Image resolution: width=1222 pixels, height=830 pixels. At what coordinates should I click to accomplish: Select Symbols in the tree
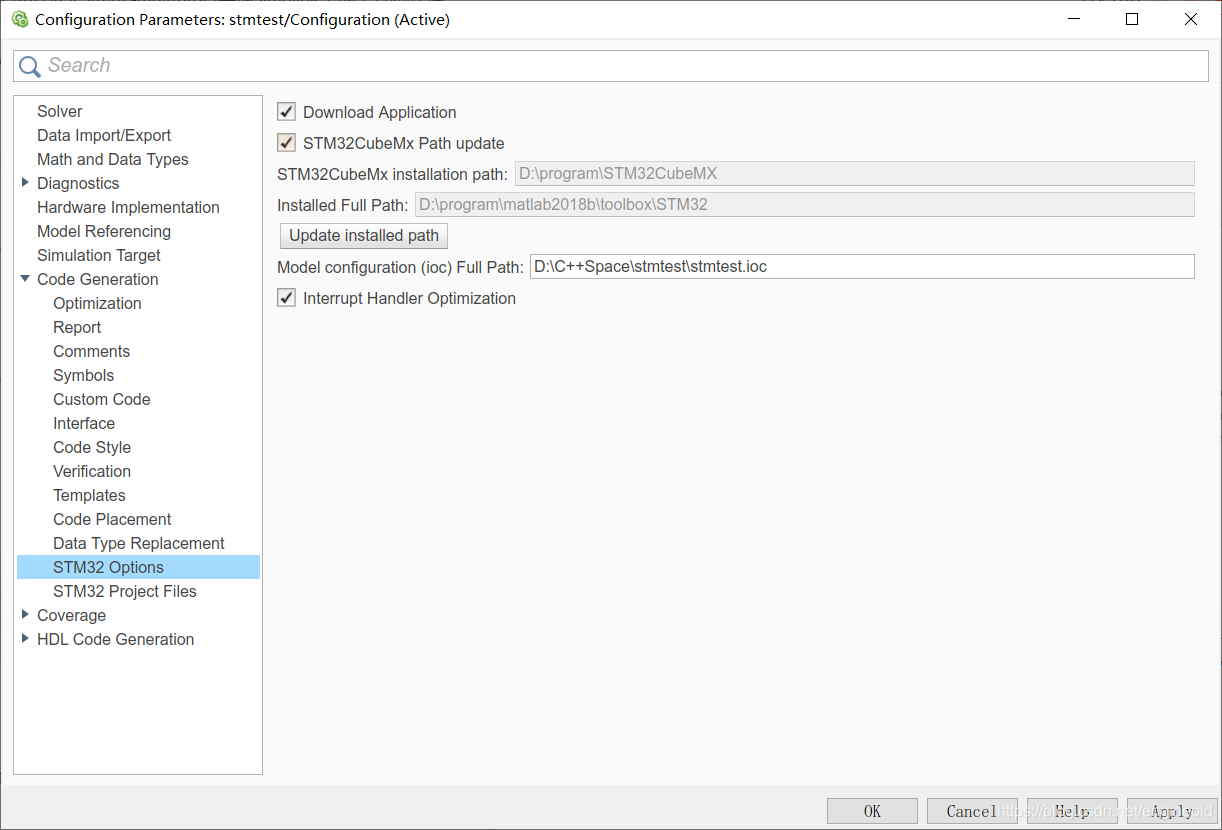(84, 375)
